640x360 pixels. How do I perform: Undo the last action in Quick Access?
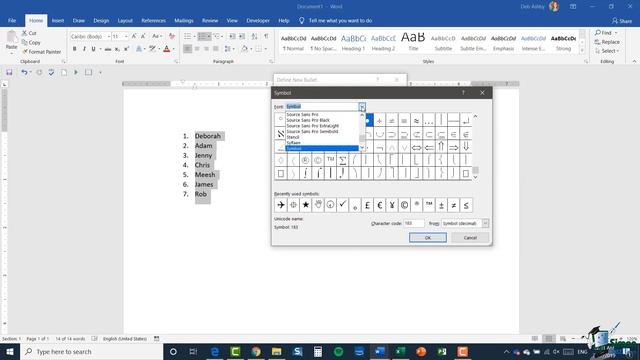point(24,72)
